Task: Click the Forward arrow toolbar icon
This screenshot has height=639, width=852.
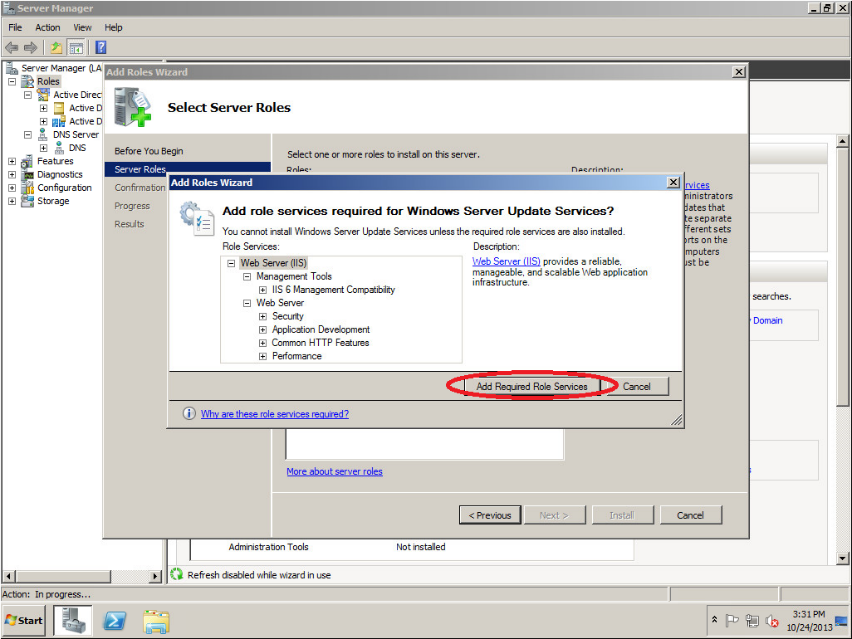Action: [x=30, y=48]
